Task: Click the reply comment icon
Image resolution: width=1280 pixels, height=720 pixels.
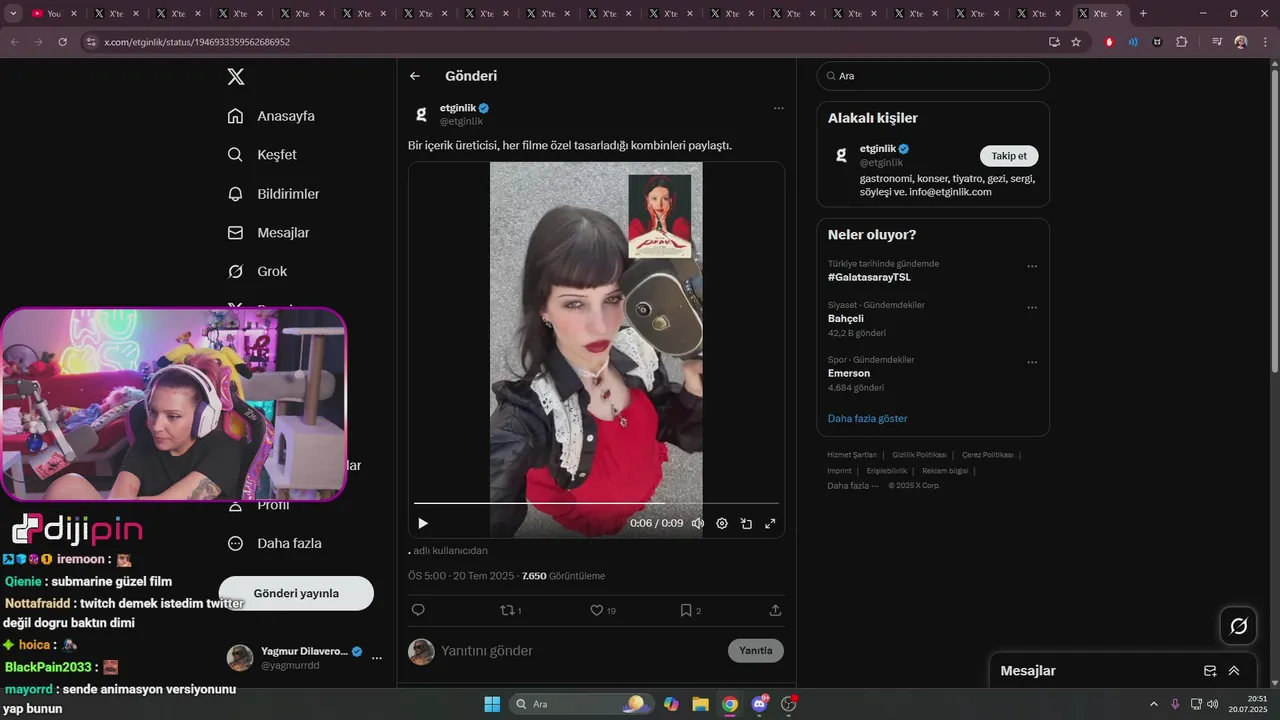Action: pos(418,610)
